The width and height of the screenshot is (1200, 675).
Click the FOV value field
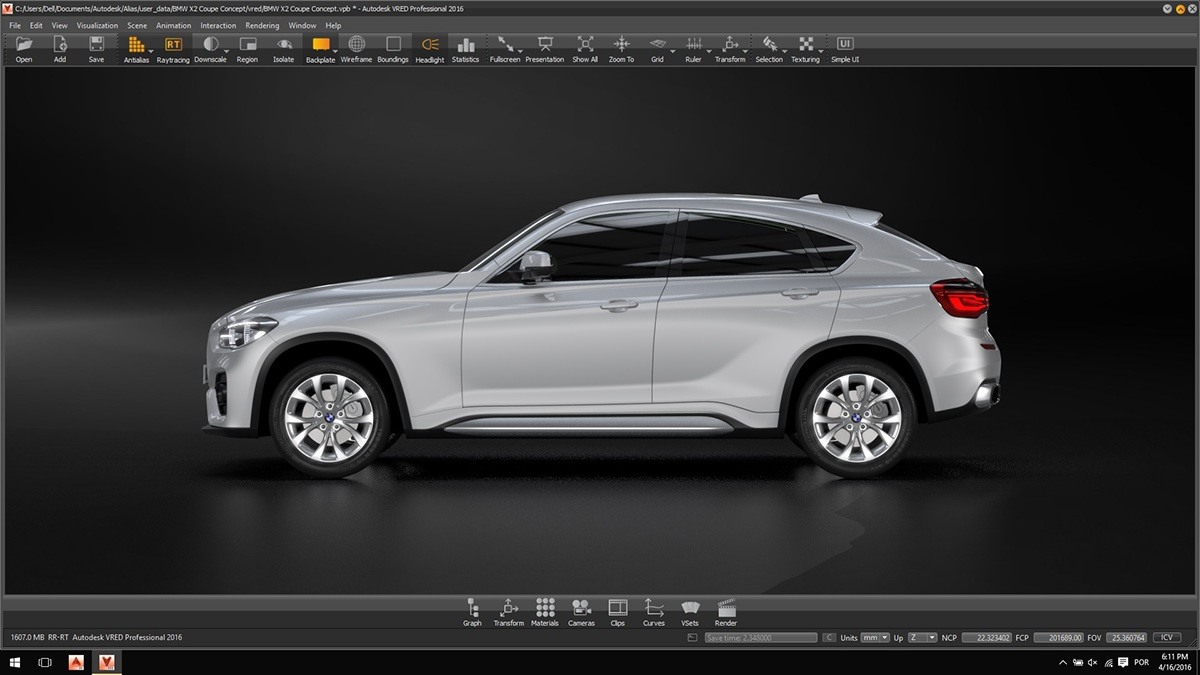1125,637
